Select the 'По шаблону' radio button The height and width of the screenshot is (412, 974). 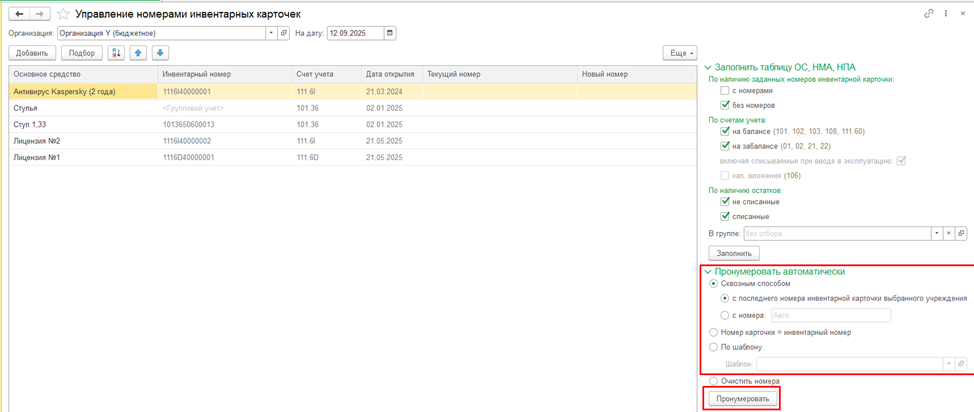click(x=713, y=347)
